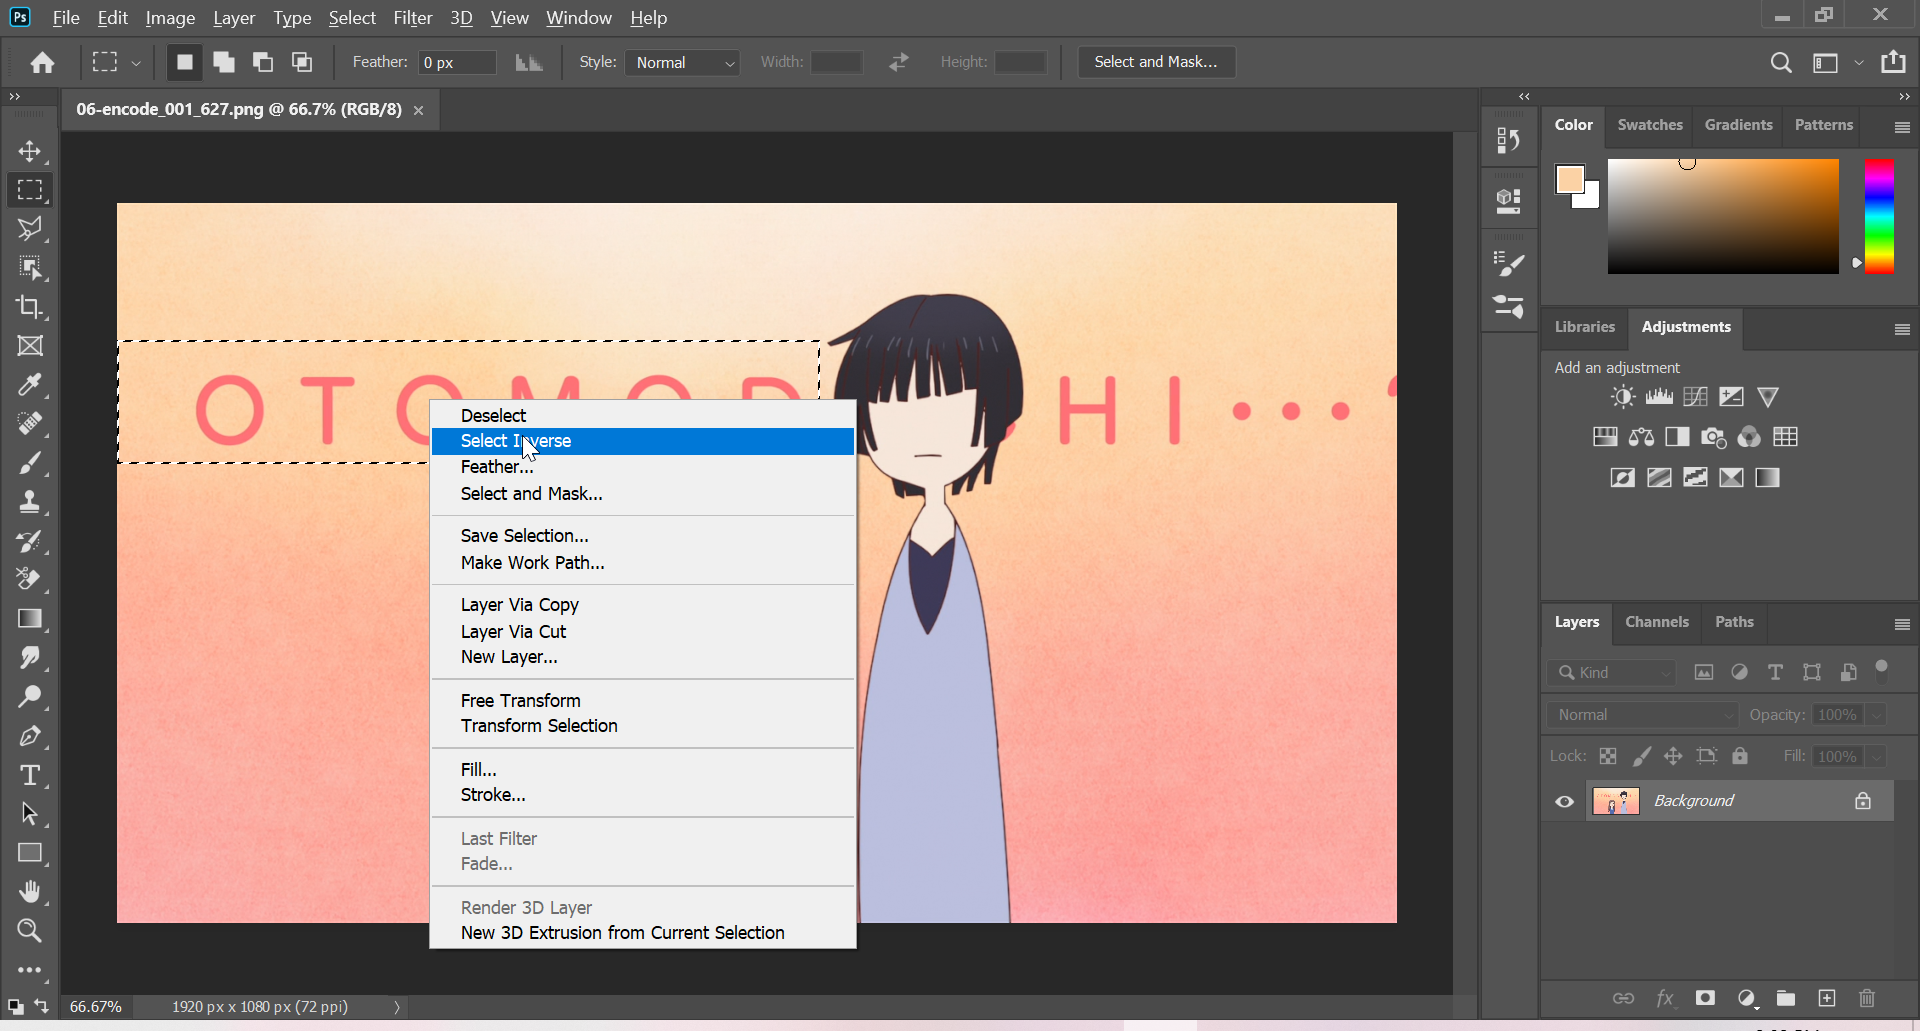
Task: Click the foreground color swatch
Action: click(1570, 180)
